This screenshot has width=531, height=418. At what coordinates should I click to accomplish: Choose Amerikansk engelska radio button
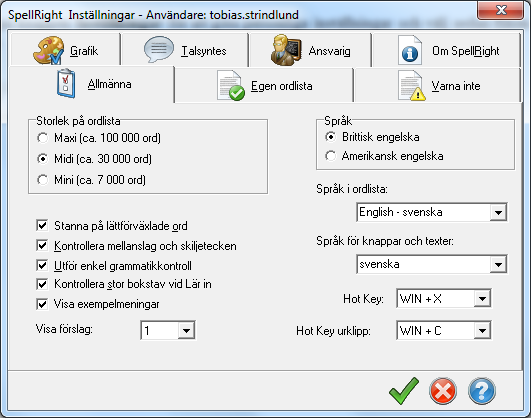tap(331, 156)
